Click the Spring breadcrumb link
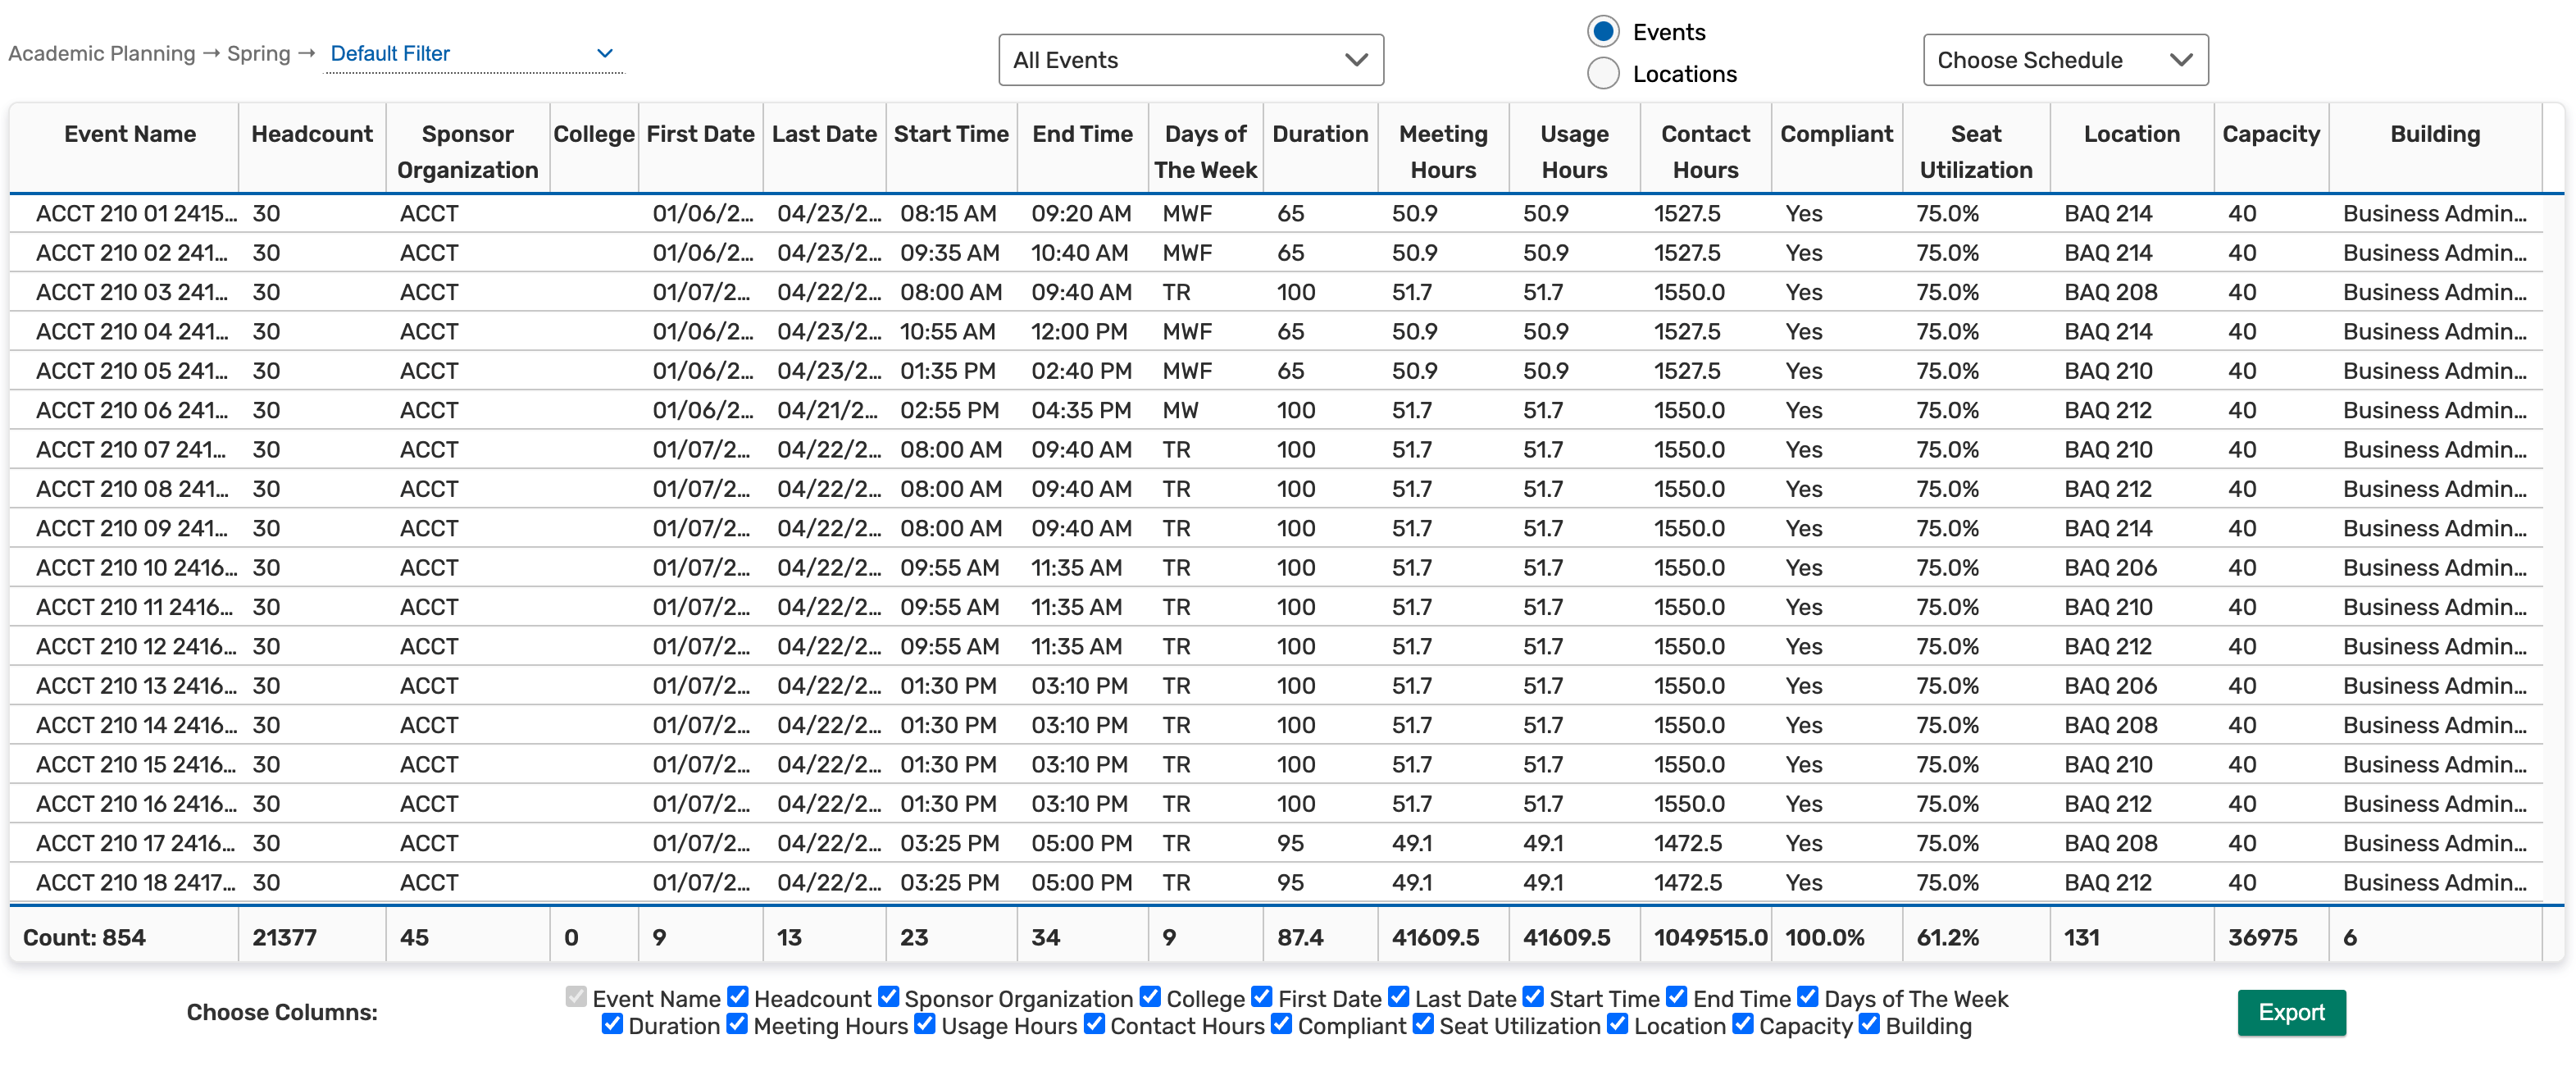2576x1071 pixels. (x=258, y=54)
